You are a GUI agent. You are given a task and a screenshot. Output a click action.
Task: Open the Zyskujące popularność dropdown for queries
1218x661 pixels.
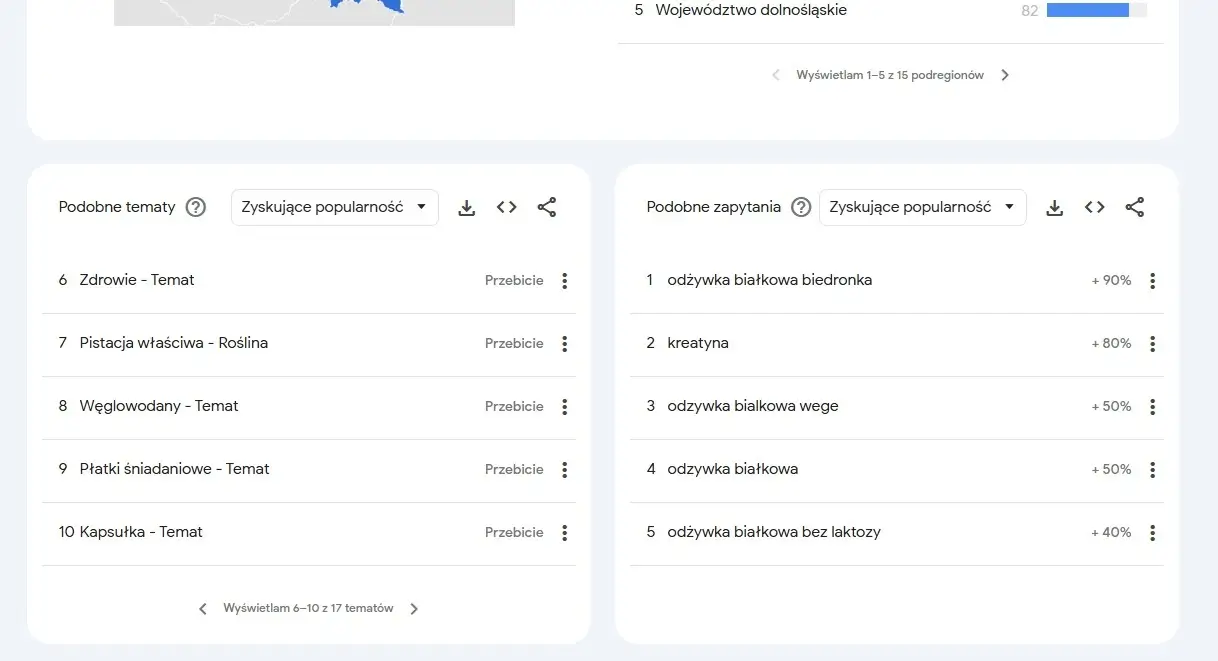coord(922,207)
